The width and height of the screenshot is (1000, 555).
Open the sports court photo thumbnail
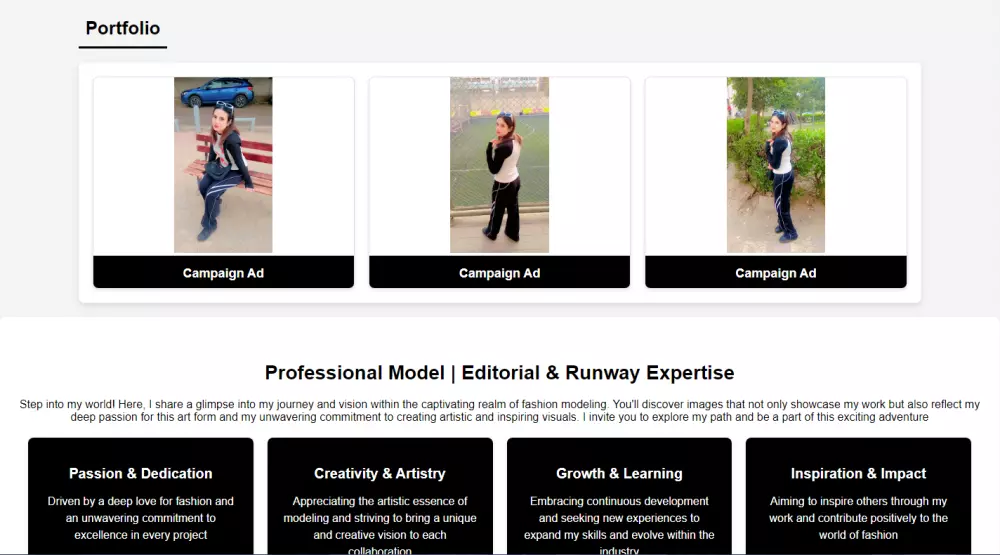click(499, 165)
